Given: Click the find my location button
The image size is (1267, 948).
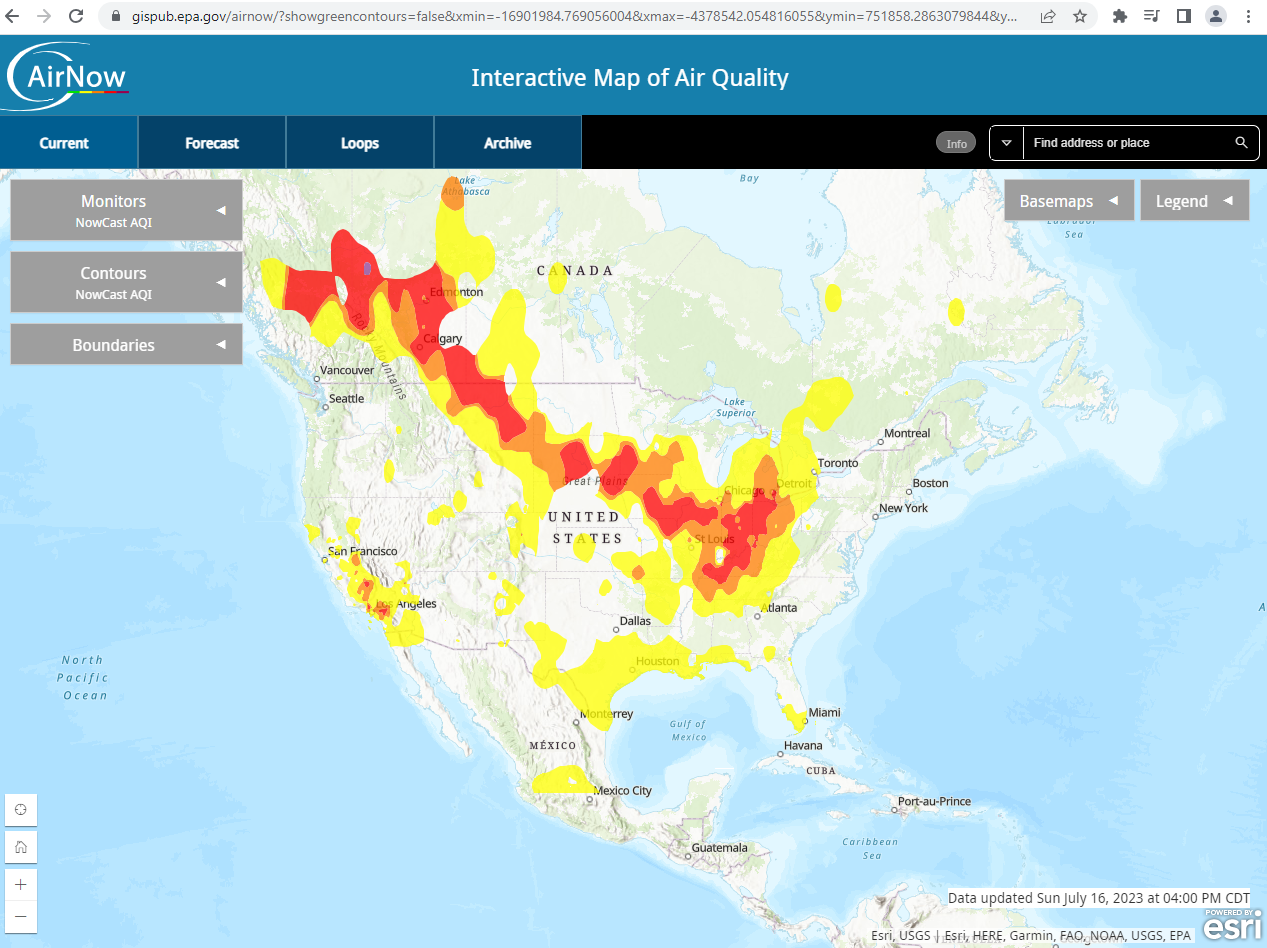Looking at the screenshot, I should 21,810.
